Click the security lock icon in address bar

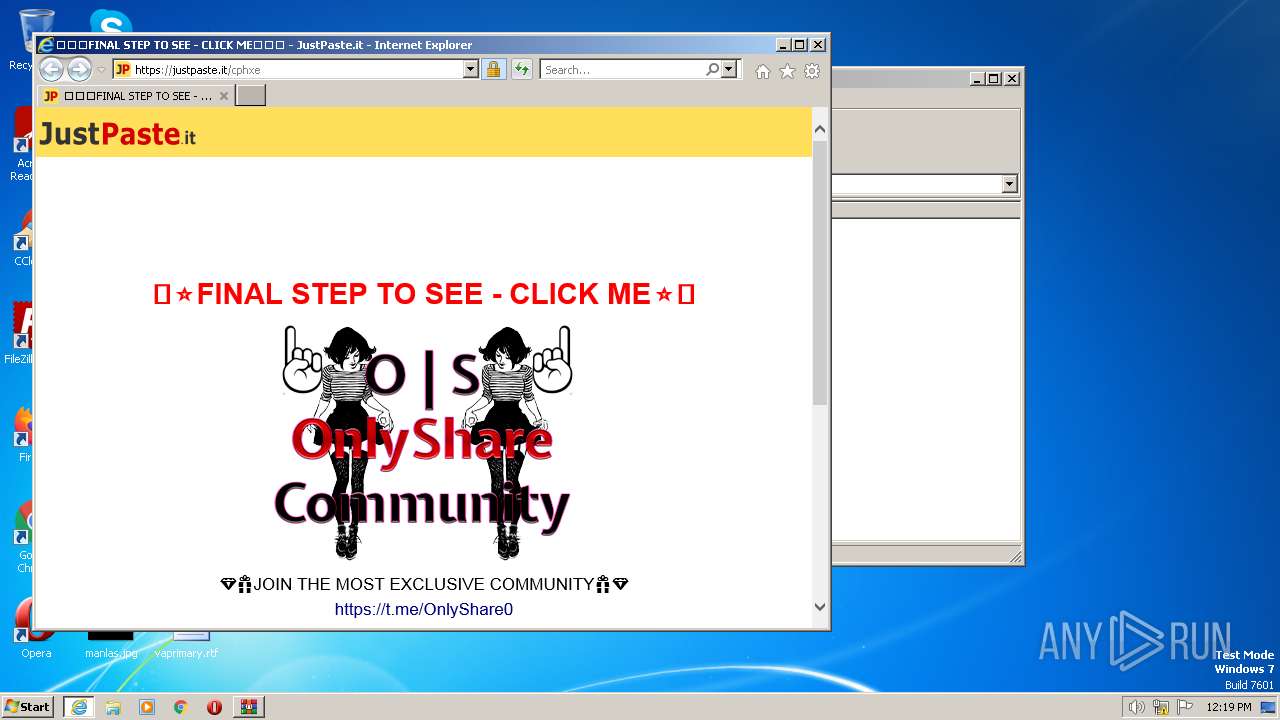(493, 69)
